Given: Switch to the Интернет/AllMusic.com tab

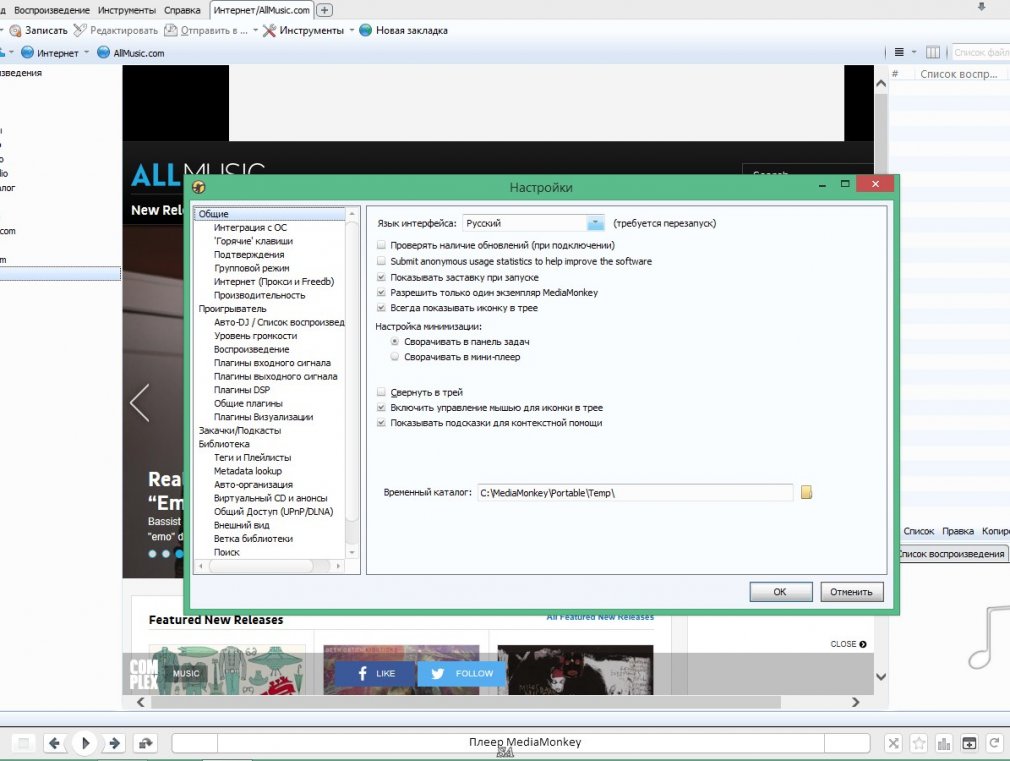Looking at the screenshot, I should coord(262,10).
